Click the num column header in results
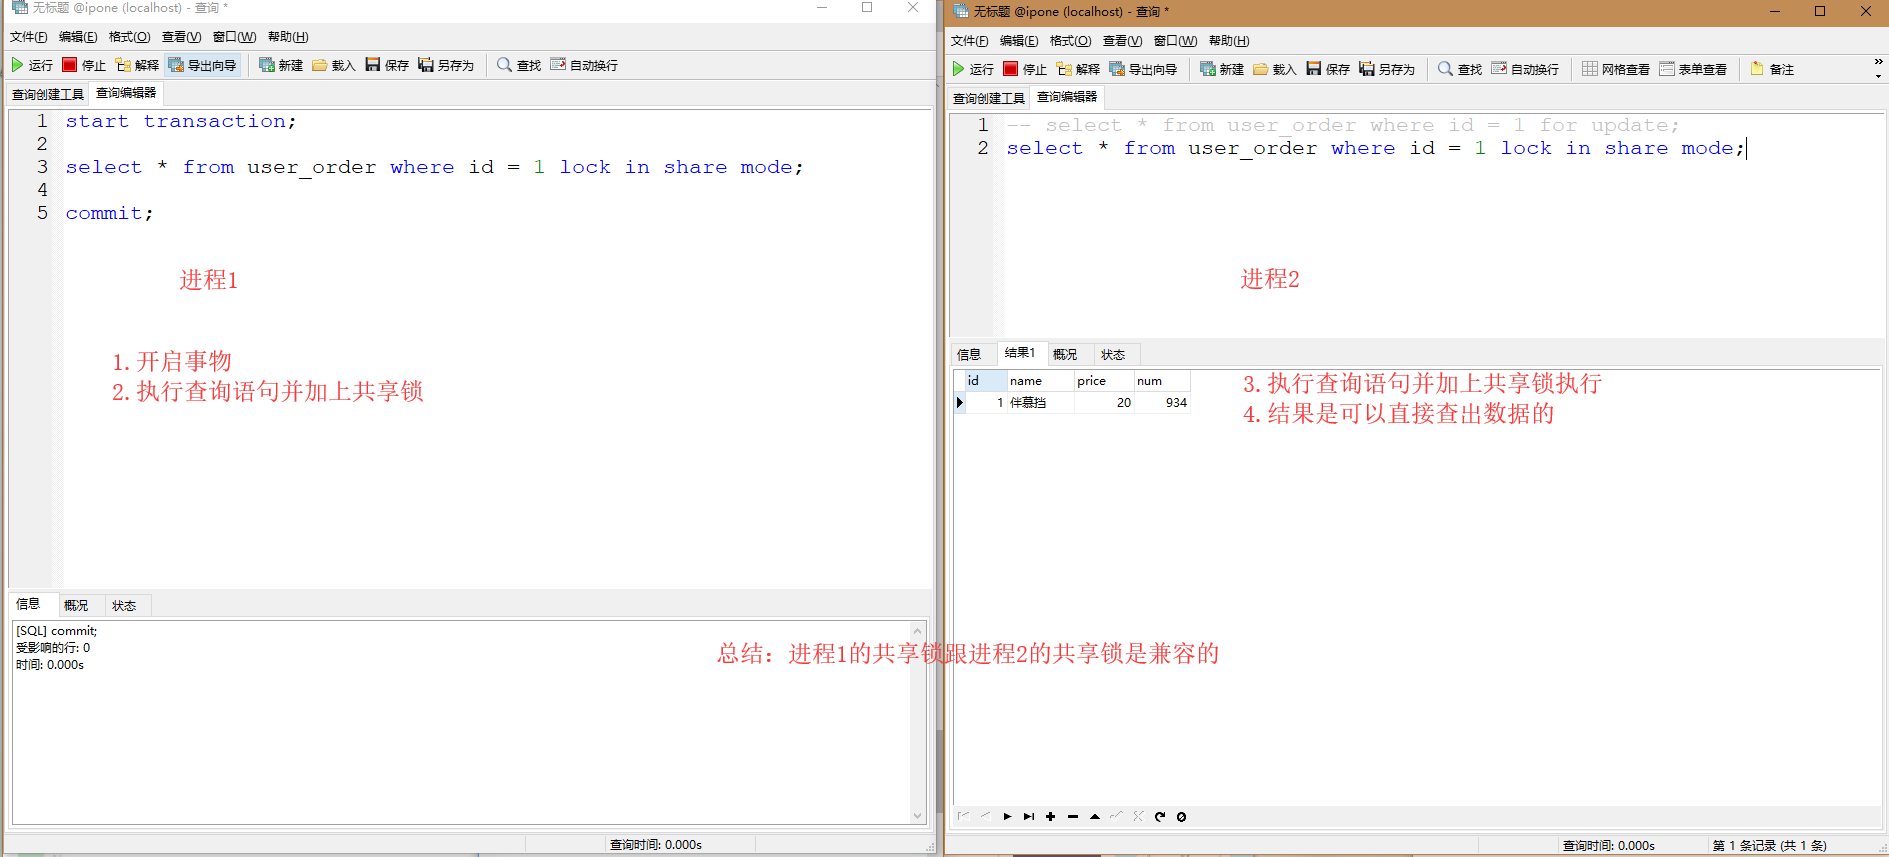The height and width of the screenshot is (857, 1889). [x=1162, y=381]
